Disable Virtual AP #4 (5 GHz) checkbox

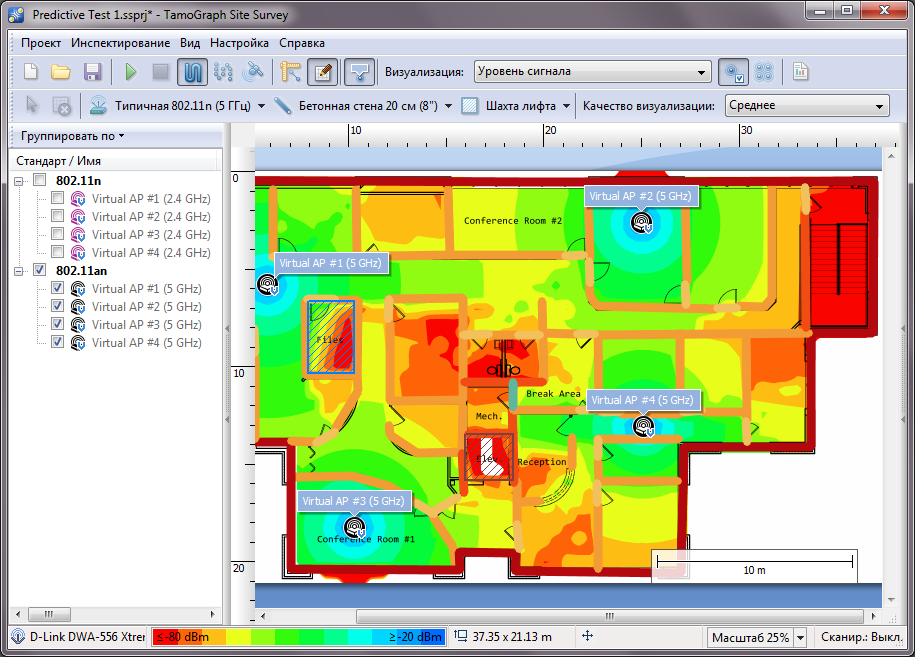click(57, 341)
